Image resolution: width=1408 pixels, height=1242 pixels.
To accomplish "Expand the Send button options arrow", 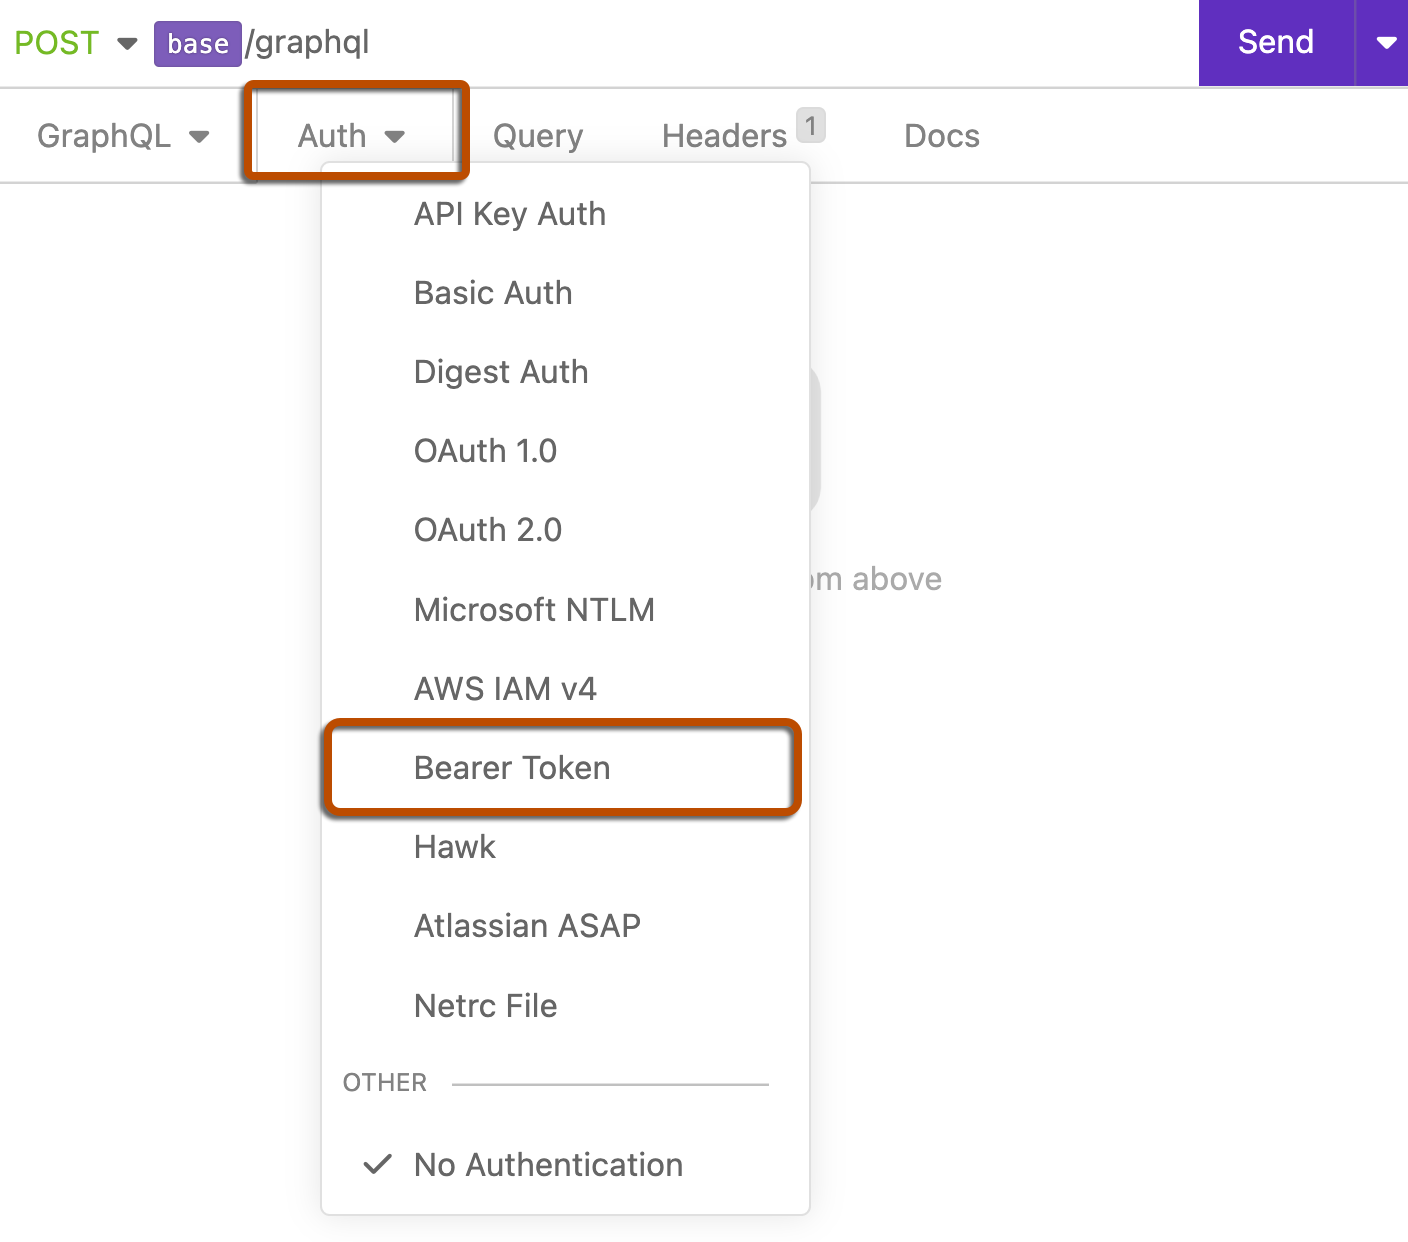I will coord(1385,42).
